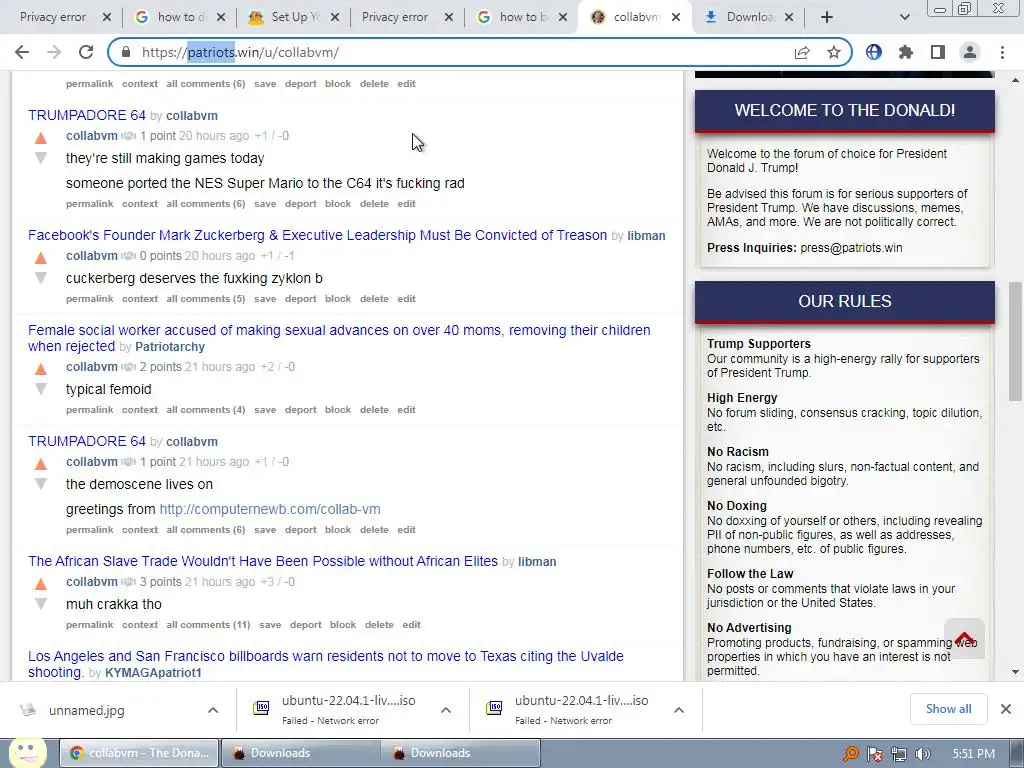Screen dimensions: 1024x768
Task: Open the computernewb.com/collab-vm link
Action: (x=270, y=509)
